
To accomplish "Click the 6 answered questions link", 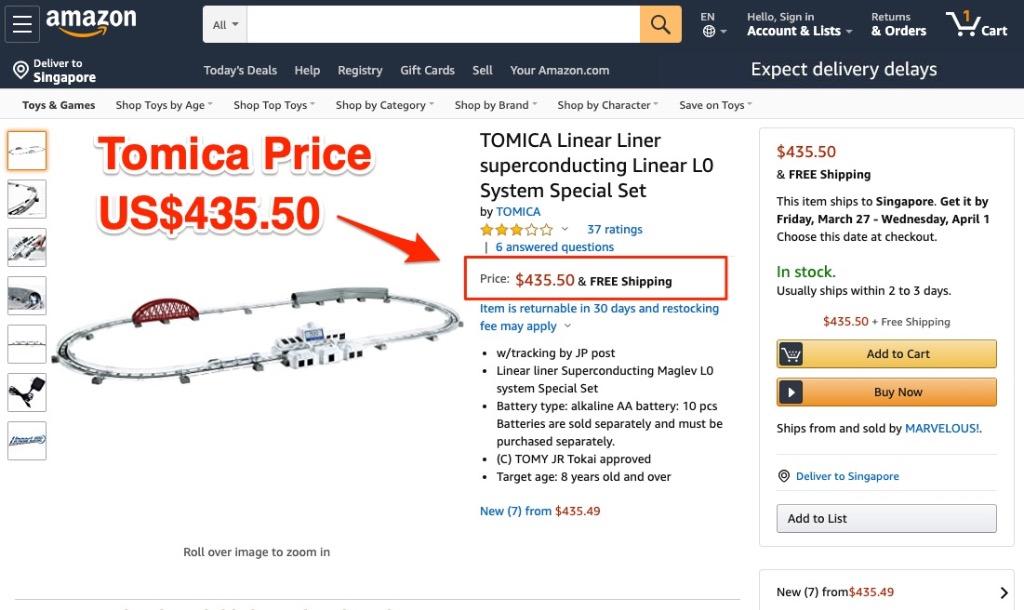I will click(x=554, y=247).
